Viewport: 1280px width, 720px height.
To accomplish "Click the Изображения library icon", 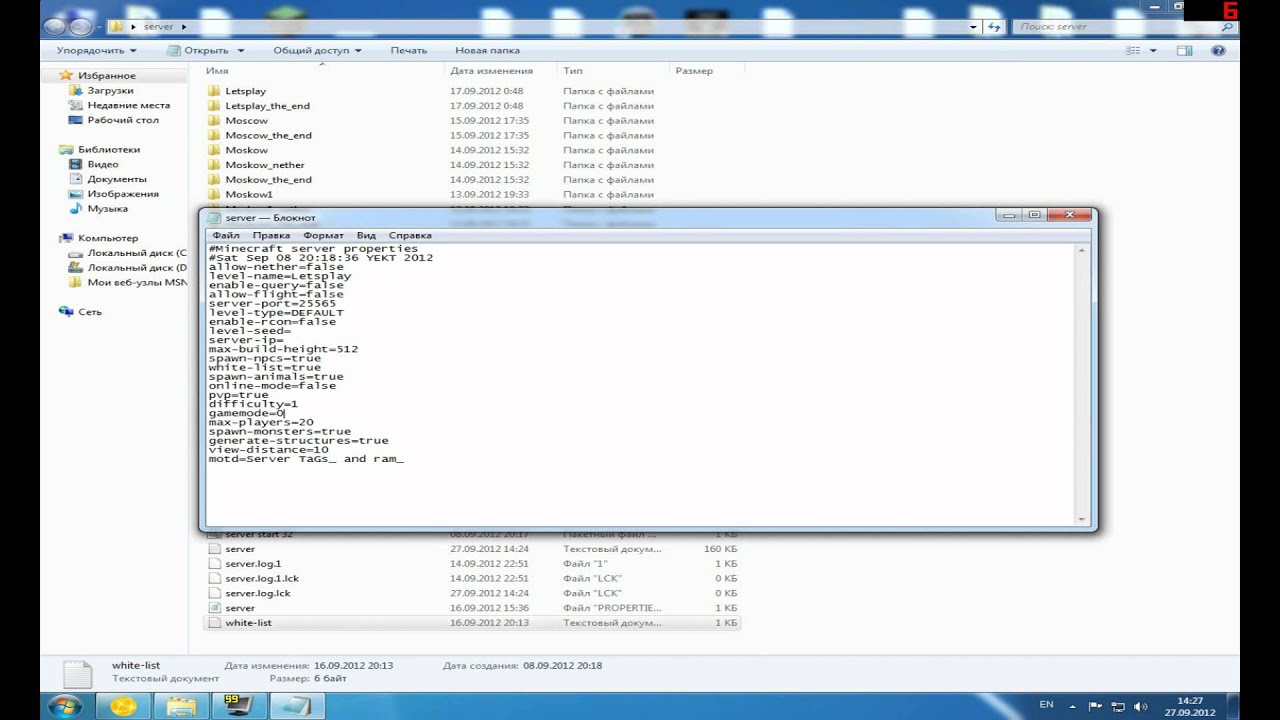I will coord(76,194).
